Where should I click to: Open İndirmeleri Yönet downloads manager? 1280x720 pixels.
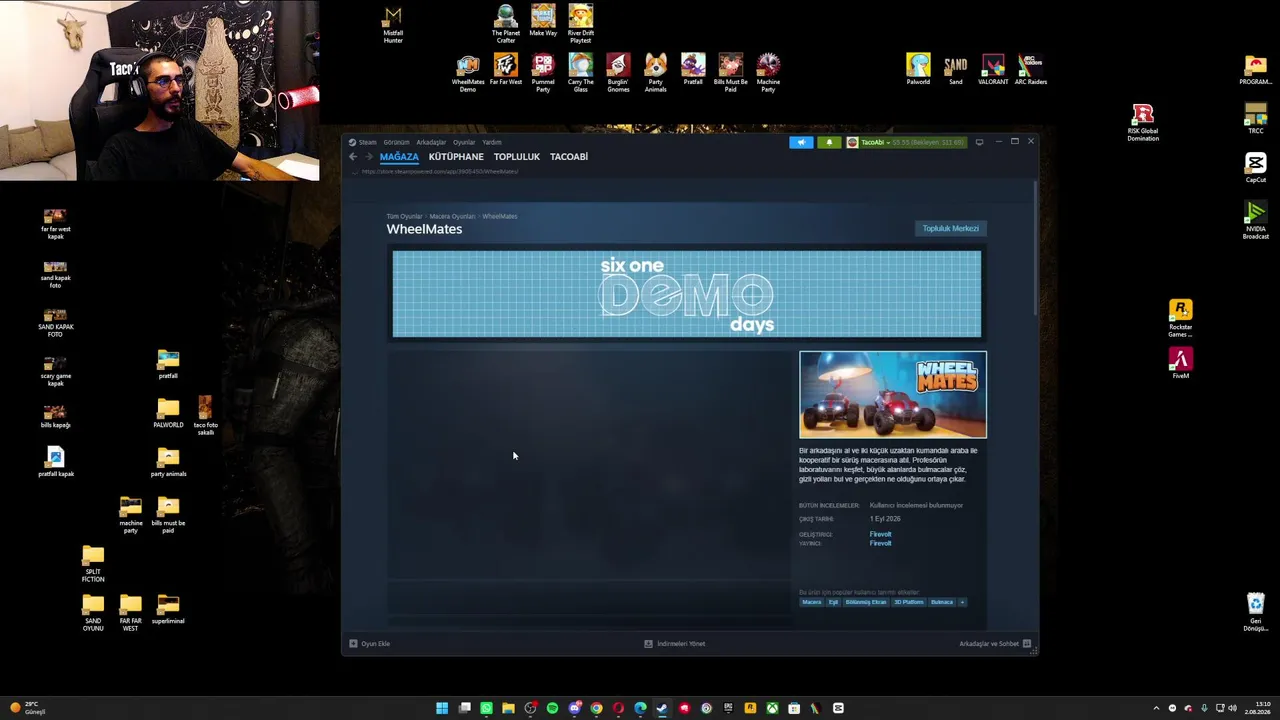[x=675, y=644]
